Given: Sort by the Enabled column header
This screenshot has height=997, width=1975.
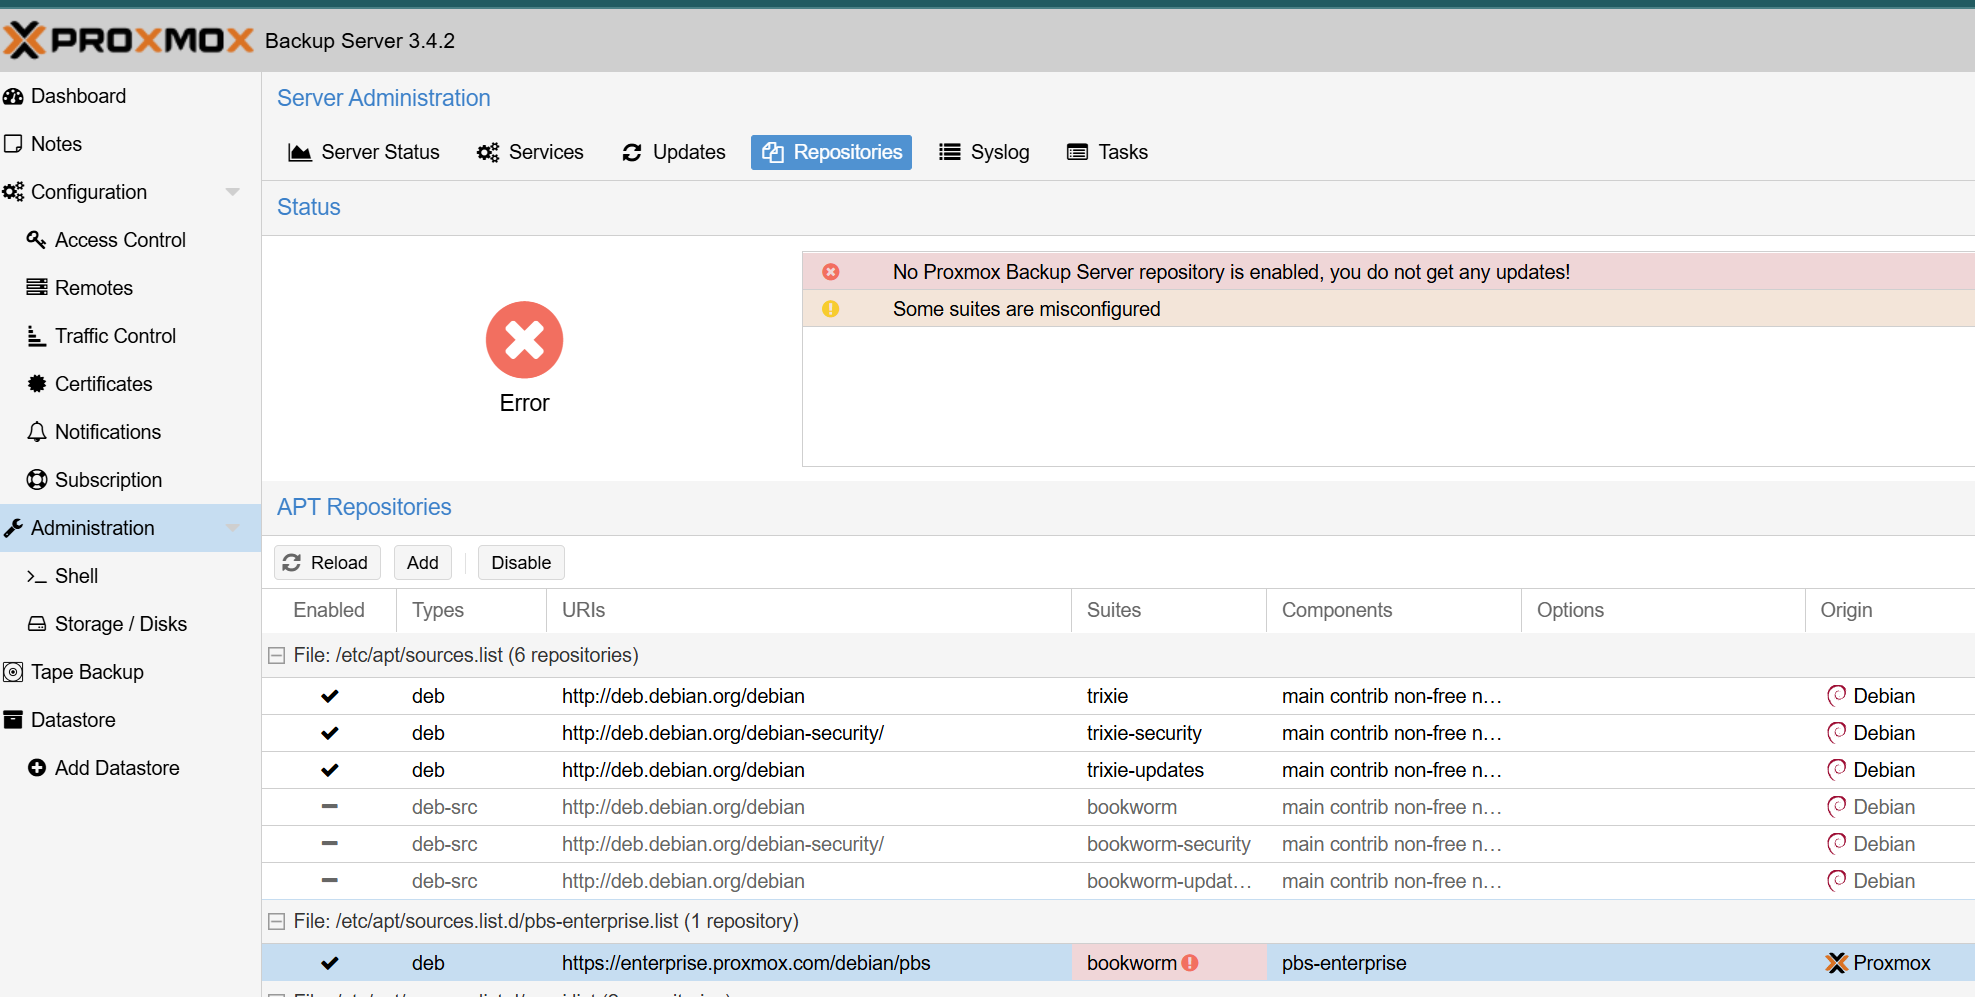Looking at the screenshot, I should point(329,610).
